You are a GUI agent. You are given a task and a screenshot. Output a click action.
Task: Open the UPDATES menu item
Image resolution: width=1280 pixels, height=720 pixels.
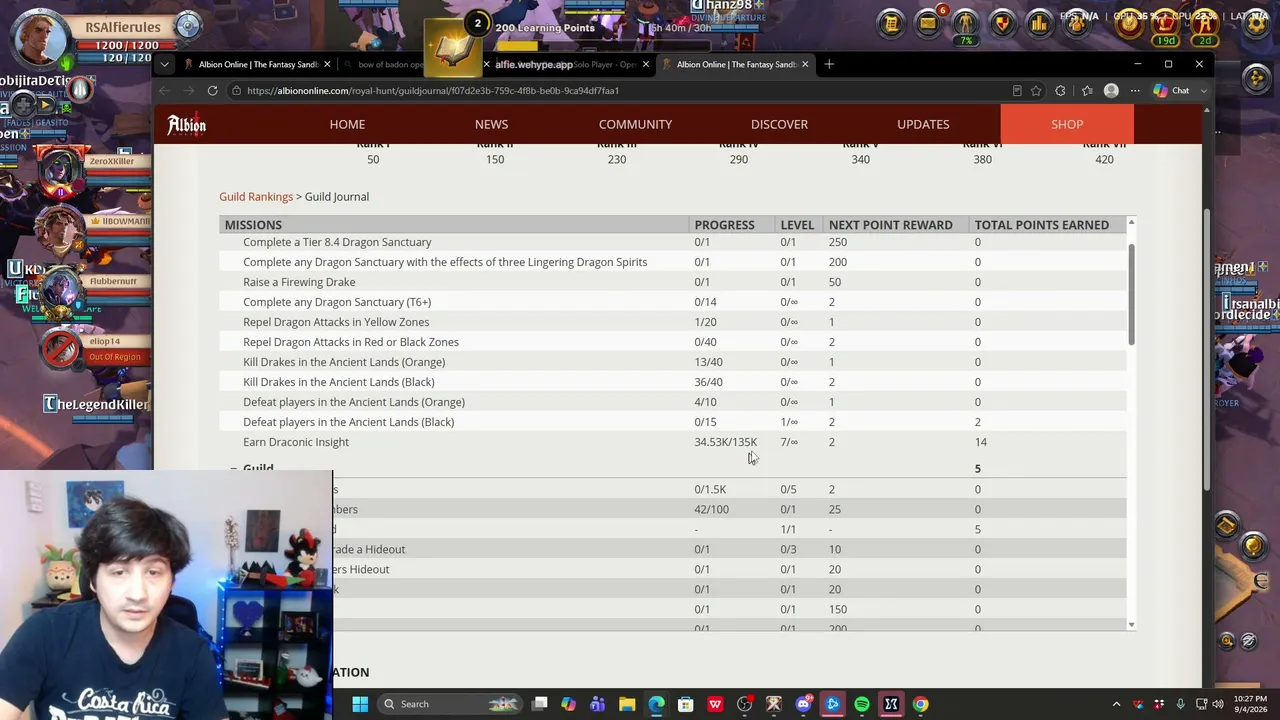tap(923, 124)
